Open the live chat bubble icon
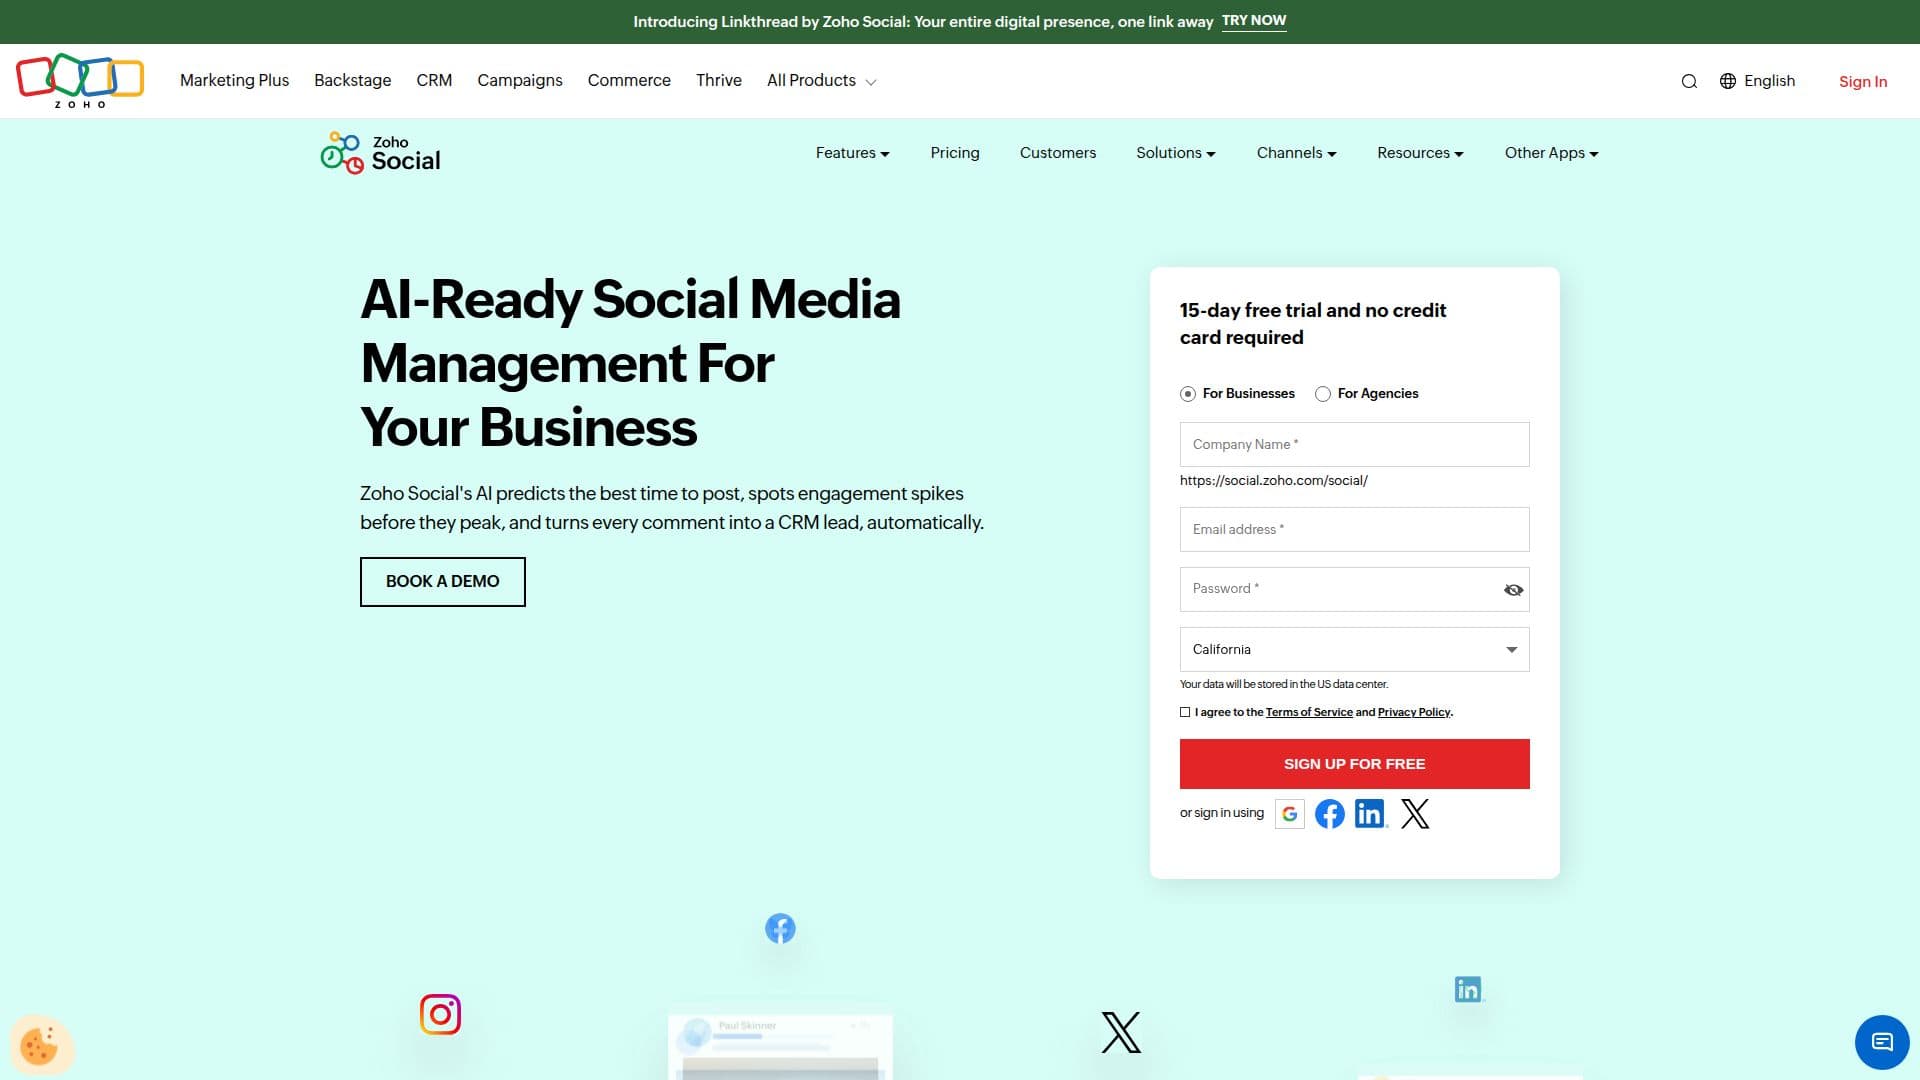This screenshot has height=1080, width=1920. 1882,1042
